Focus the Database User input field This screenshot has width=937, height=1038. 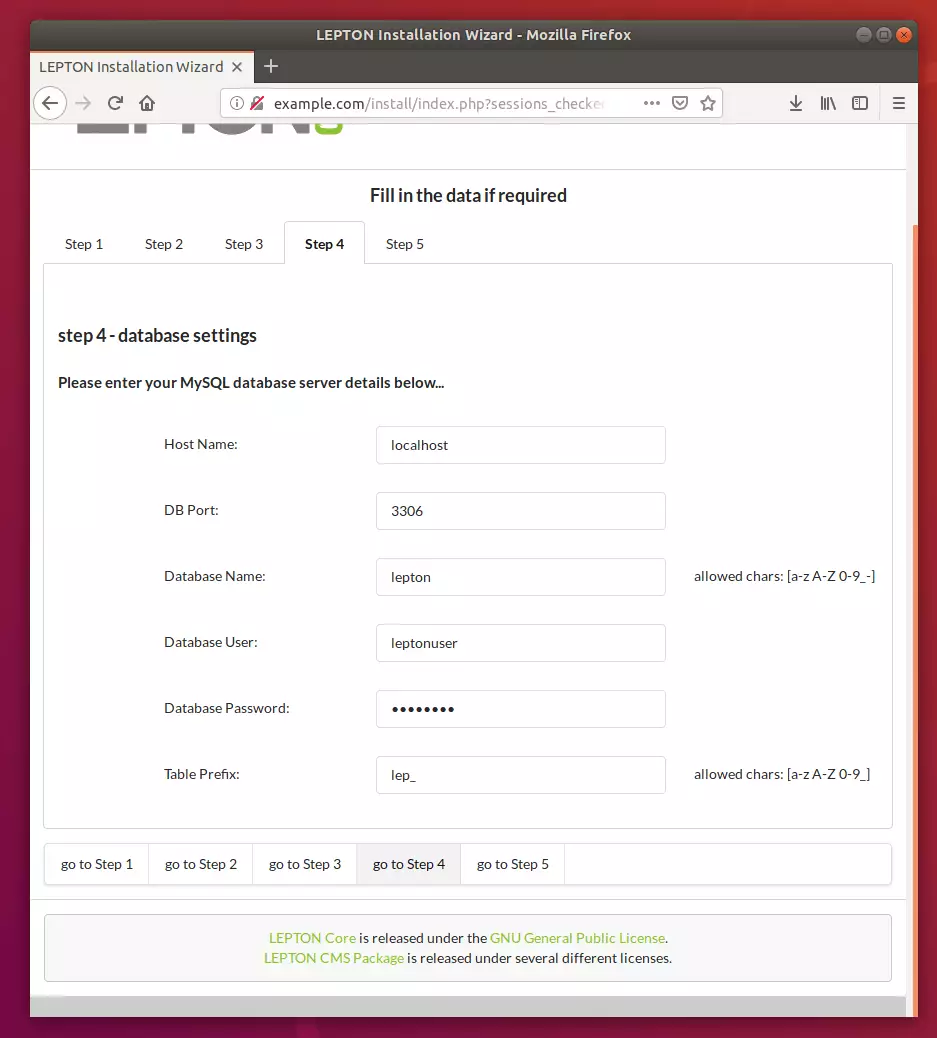point(520,643)
